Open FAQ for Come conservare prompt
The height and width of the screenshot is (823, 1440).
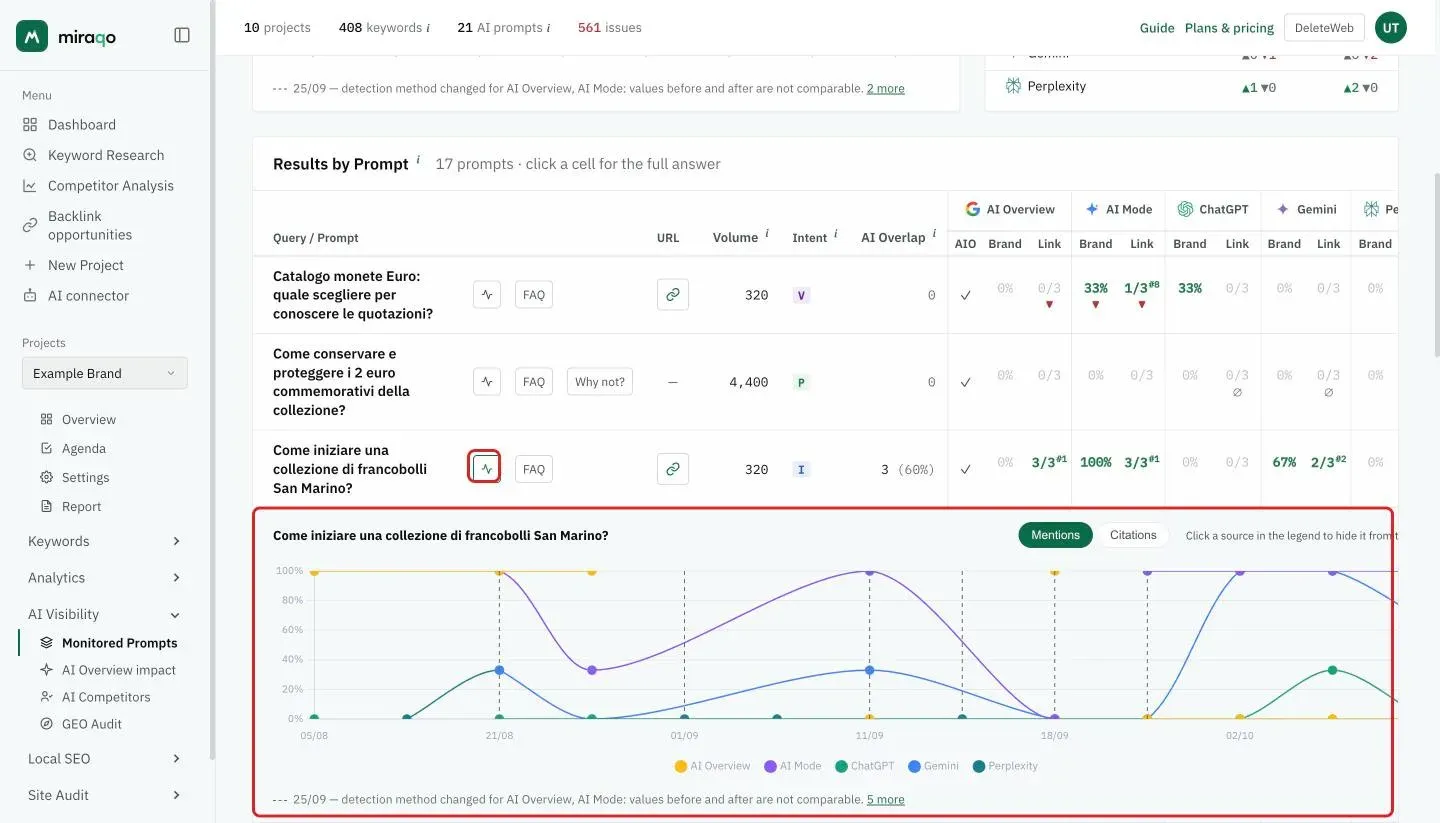(x=534, y=381)
